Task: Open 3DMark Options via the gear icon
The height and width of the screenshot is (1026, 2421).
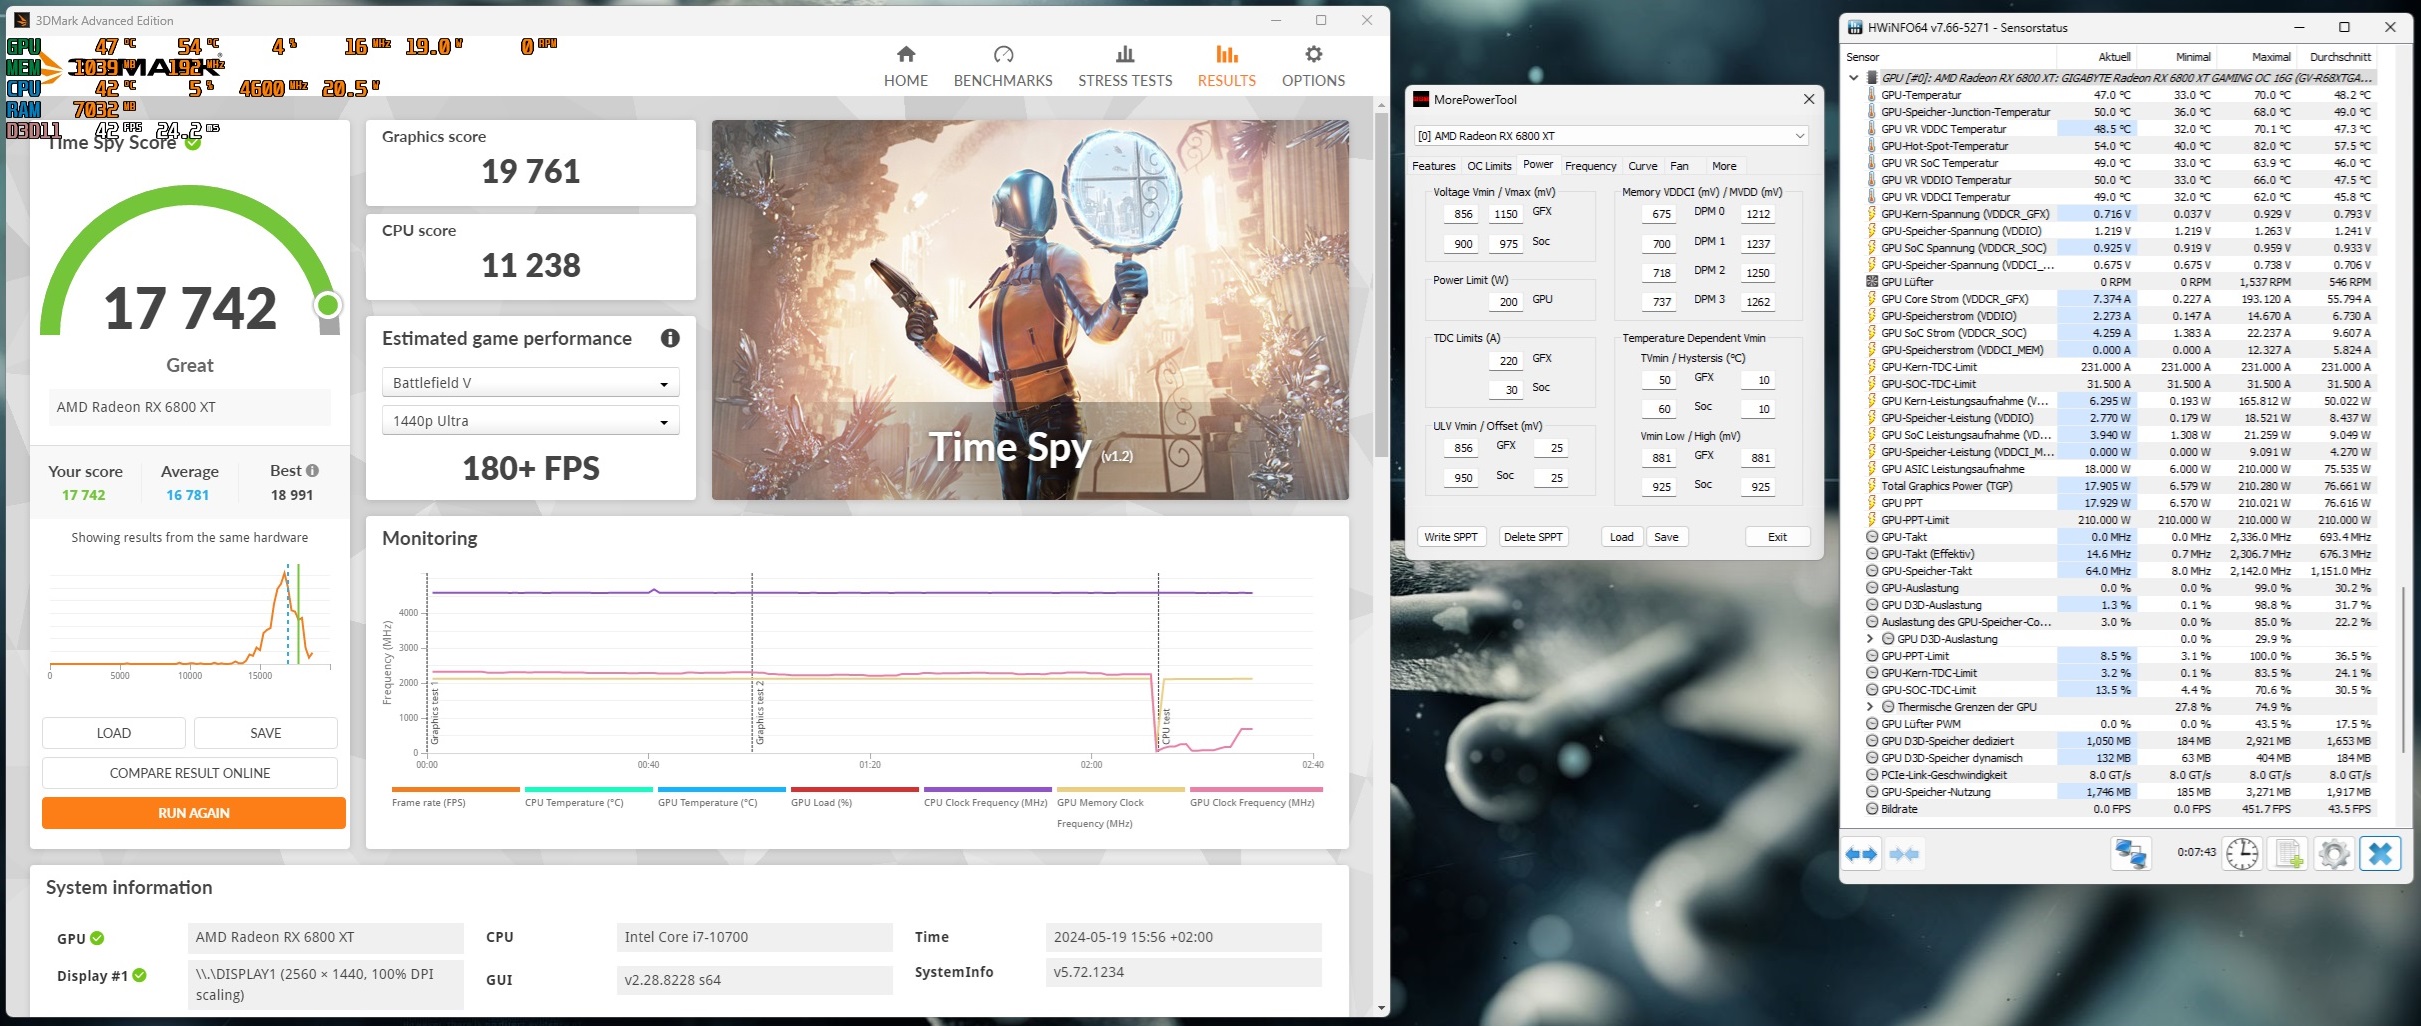Action: 1312,65
